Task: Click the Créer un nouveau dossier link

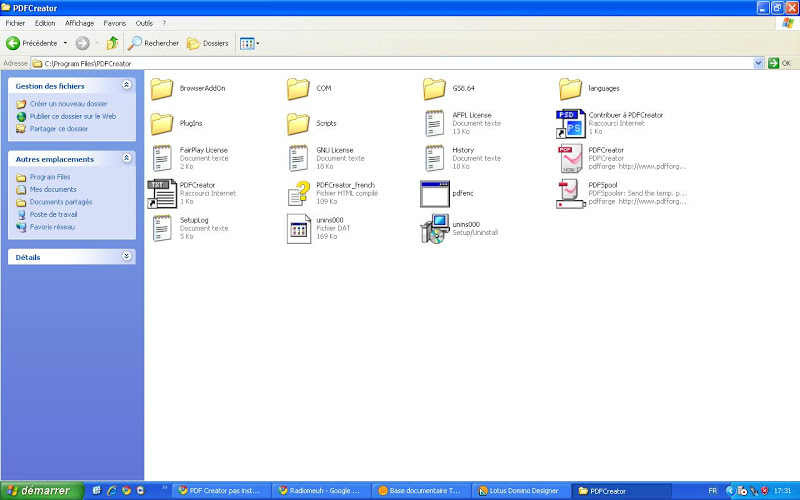Action: [68, 104]
